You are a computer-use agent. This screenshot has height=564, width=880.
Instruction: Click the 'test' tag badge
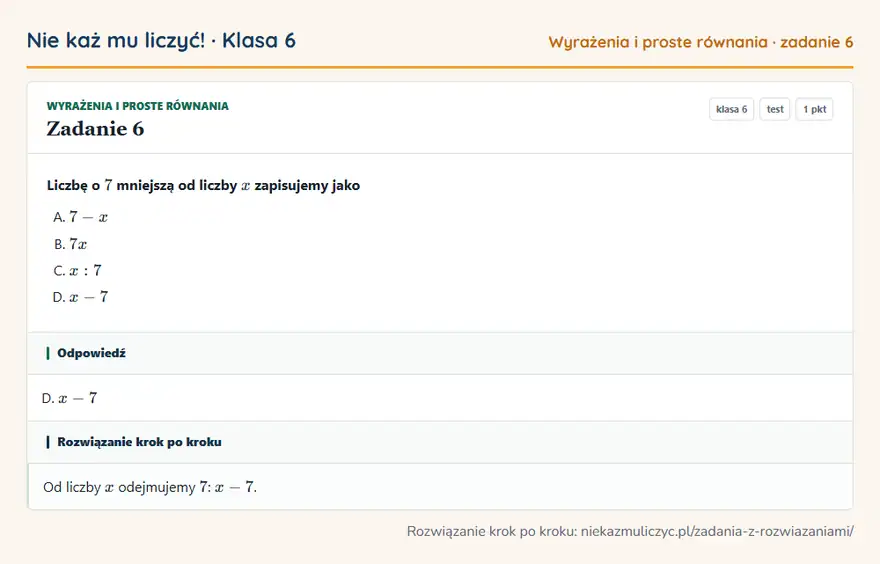[x=774, y=109]
